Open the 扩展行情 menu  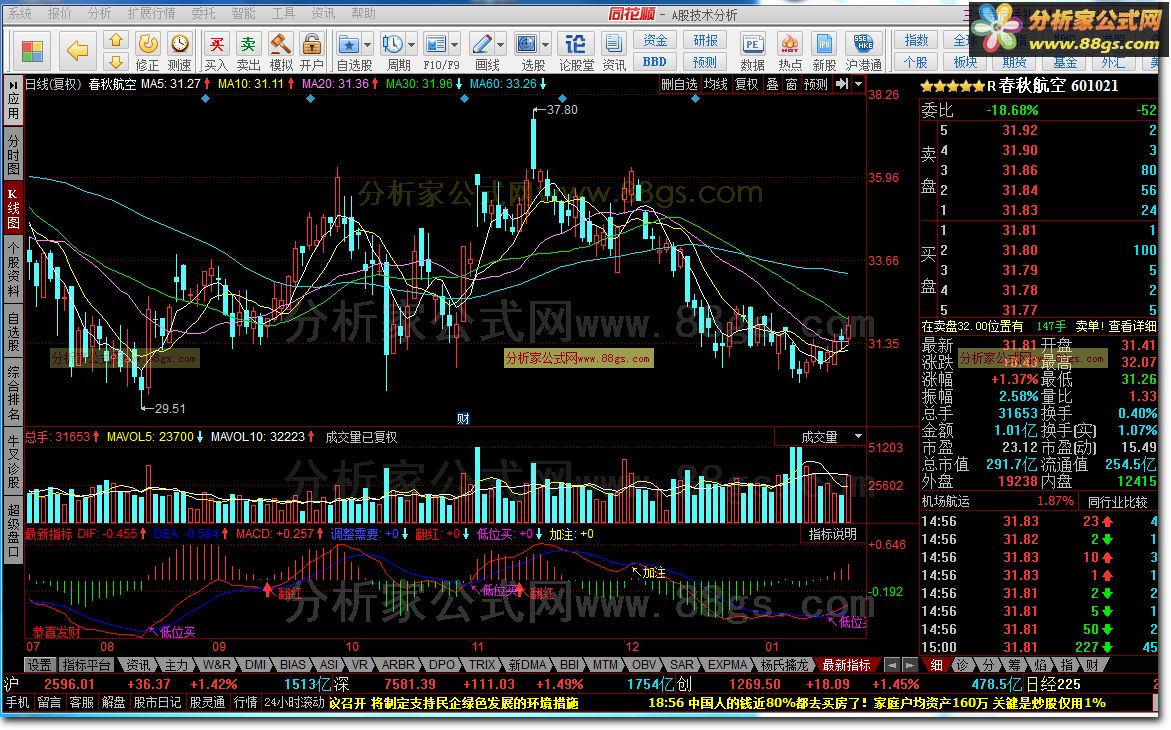click(x=151, y=13)
